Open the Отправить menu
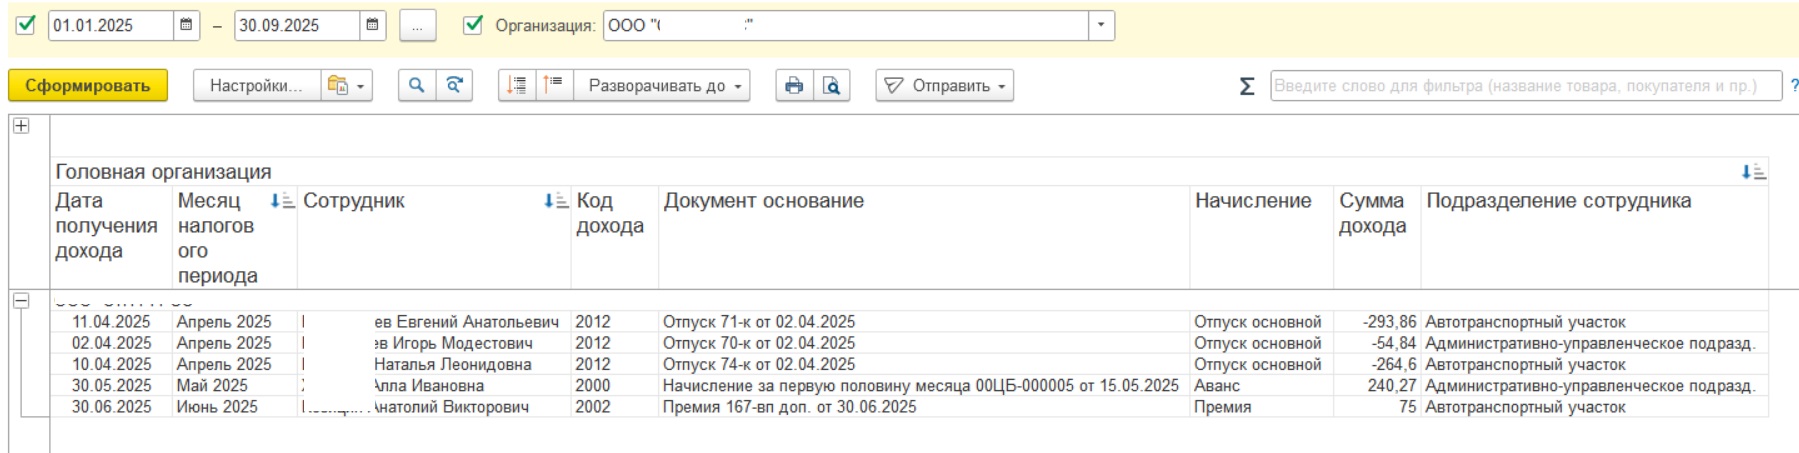Viewport: 1799px width, 453px height. coord(944,86)
